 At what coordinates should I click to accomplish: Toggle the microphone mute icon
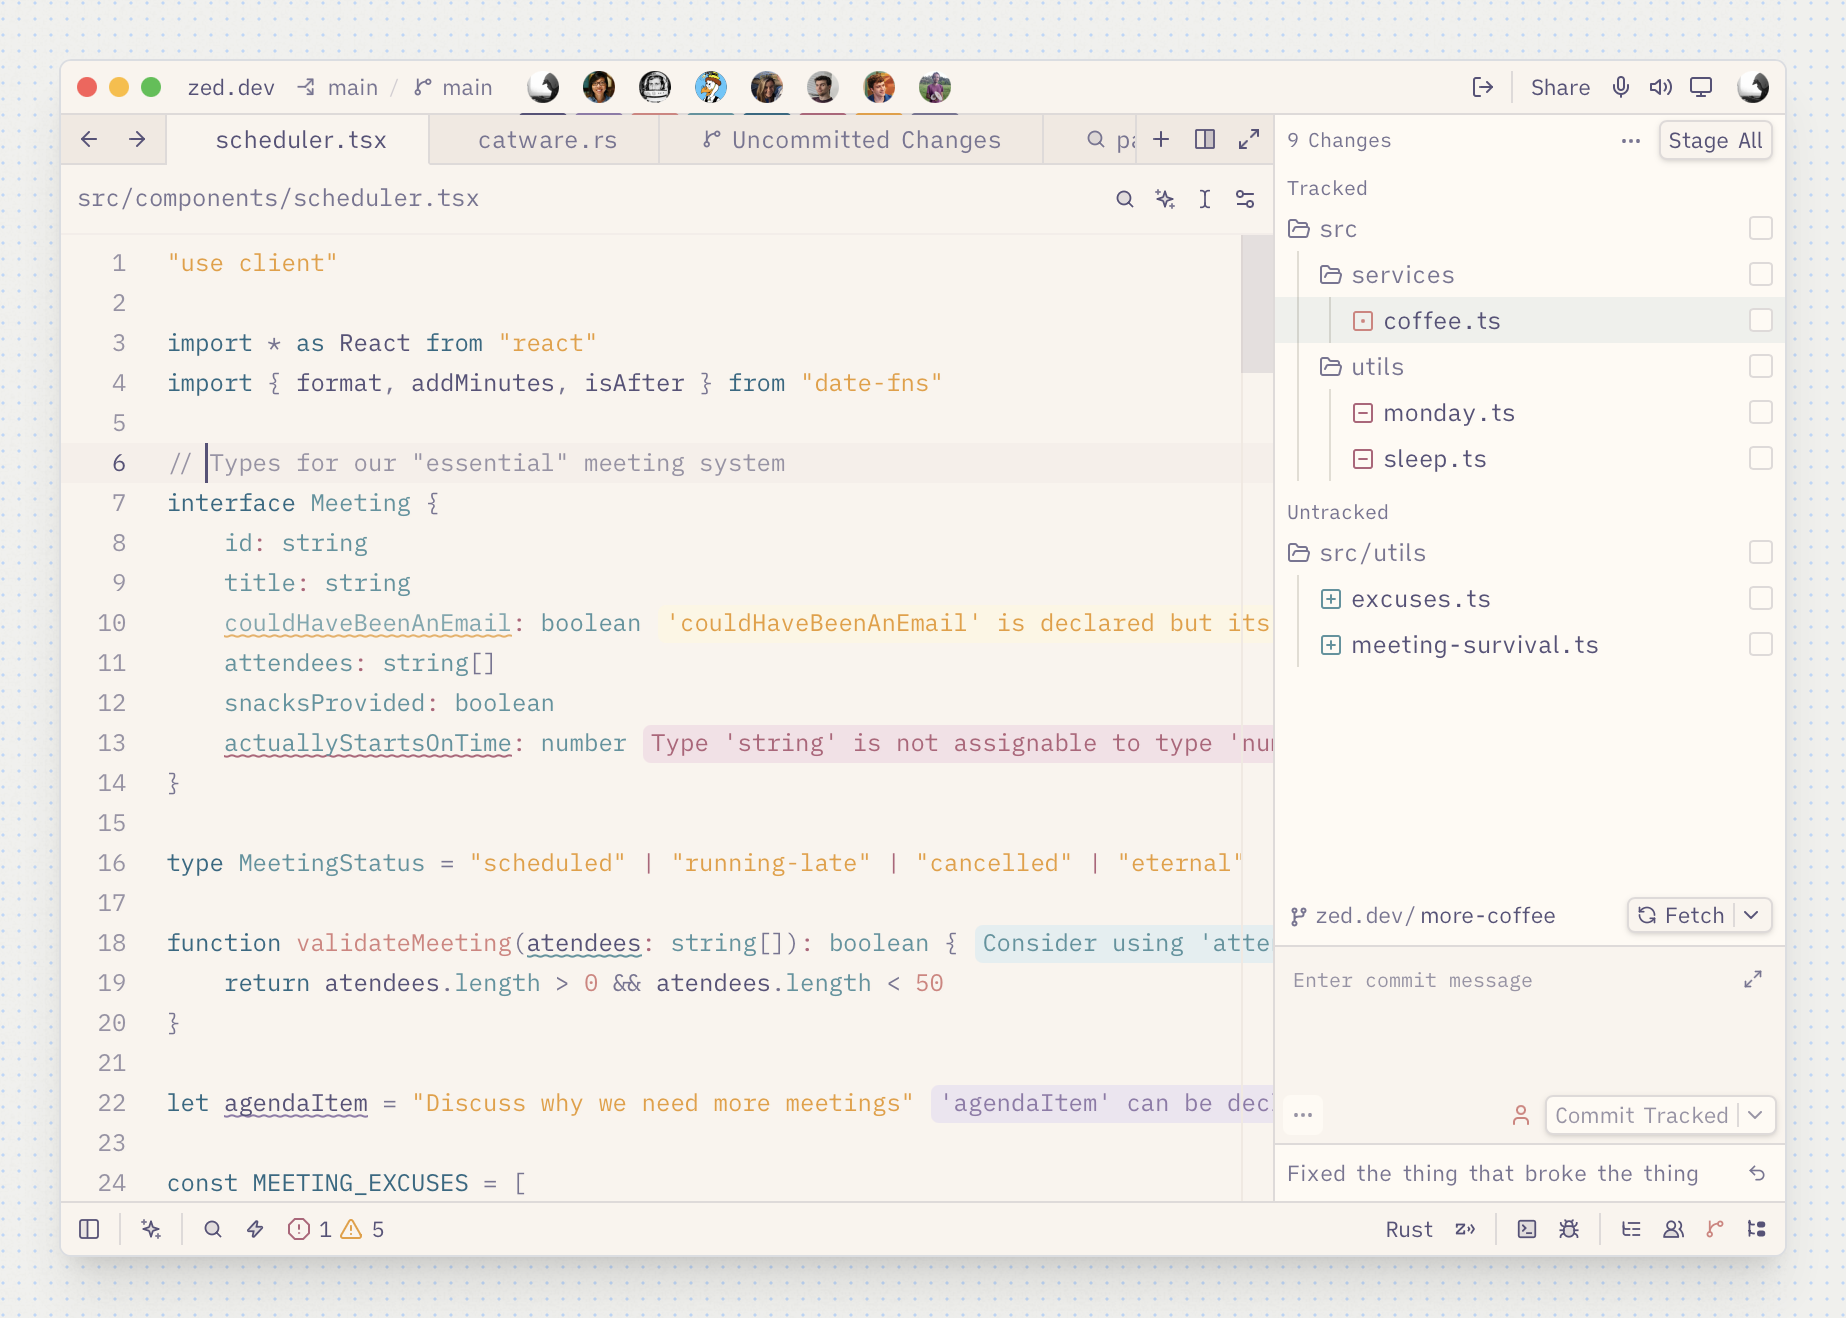coord(1621,87)
